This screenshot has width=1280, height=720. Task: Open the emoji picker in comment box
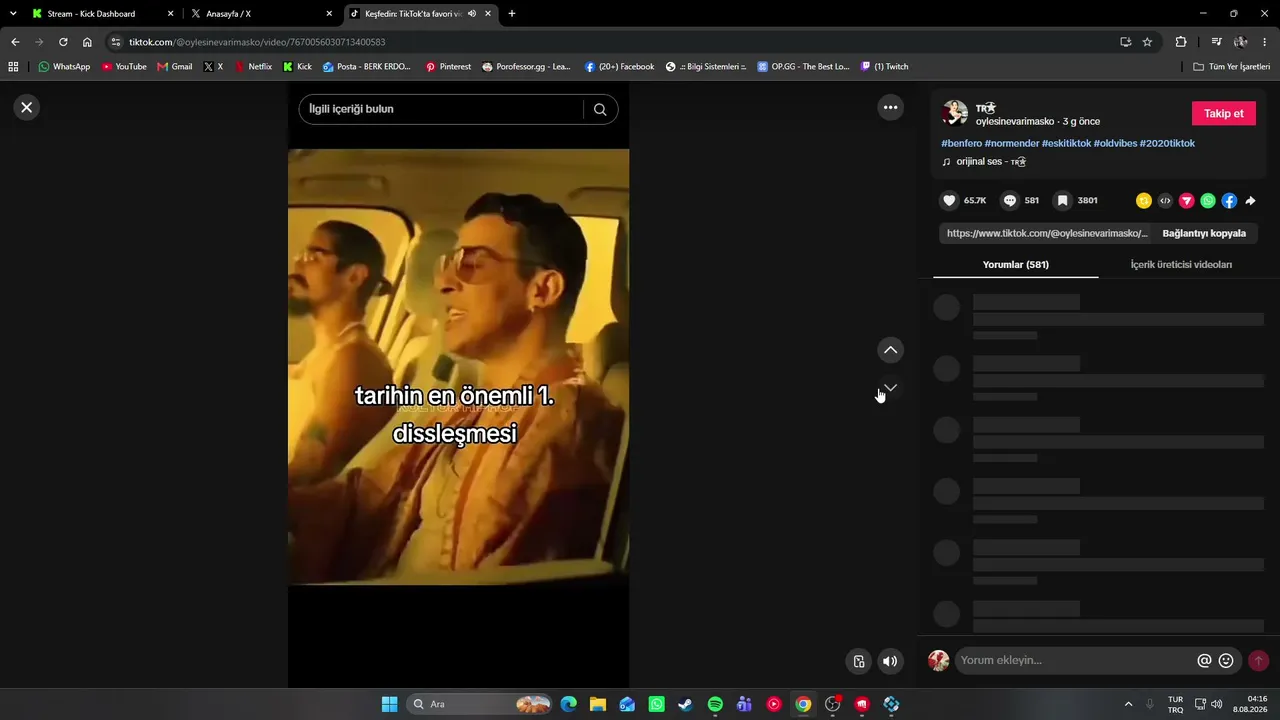point(1226,660)
